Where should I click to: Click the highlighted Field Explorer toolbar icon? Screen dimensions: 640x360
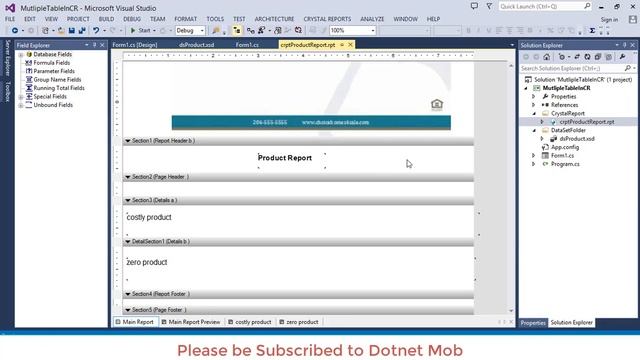click(x=236, y=31)
